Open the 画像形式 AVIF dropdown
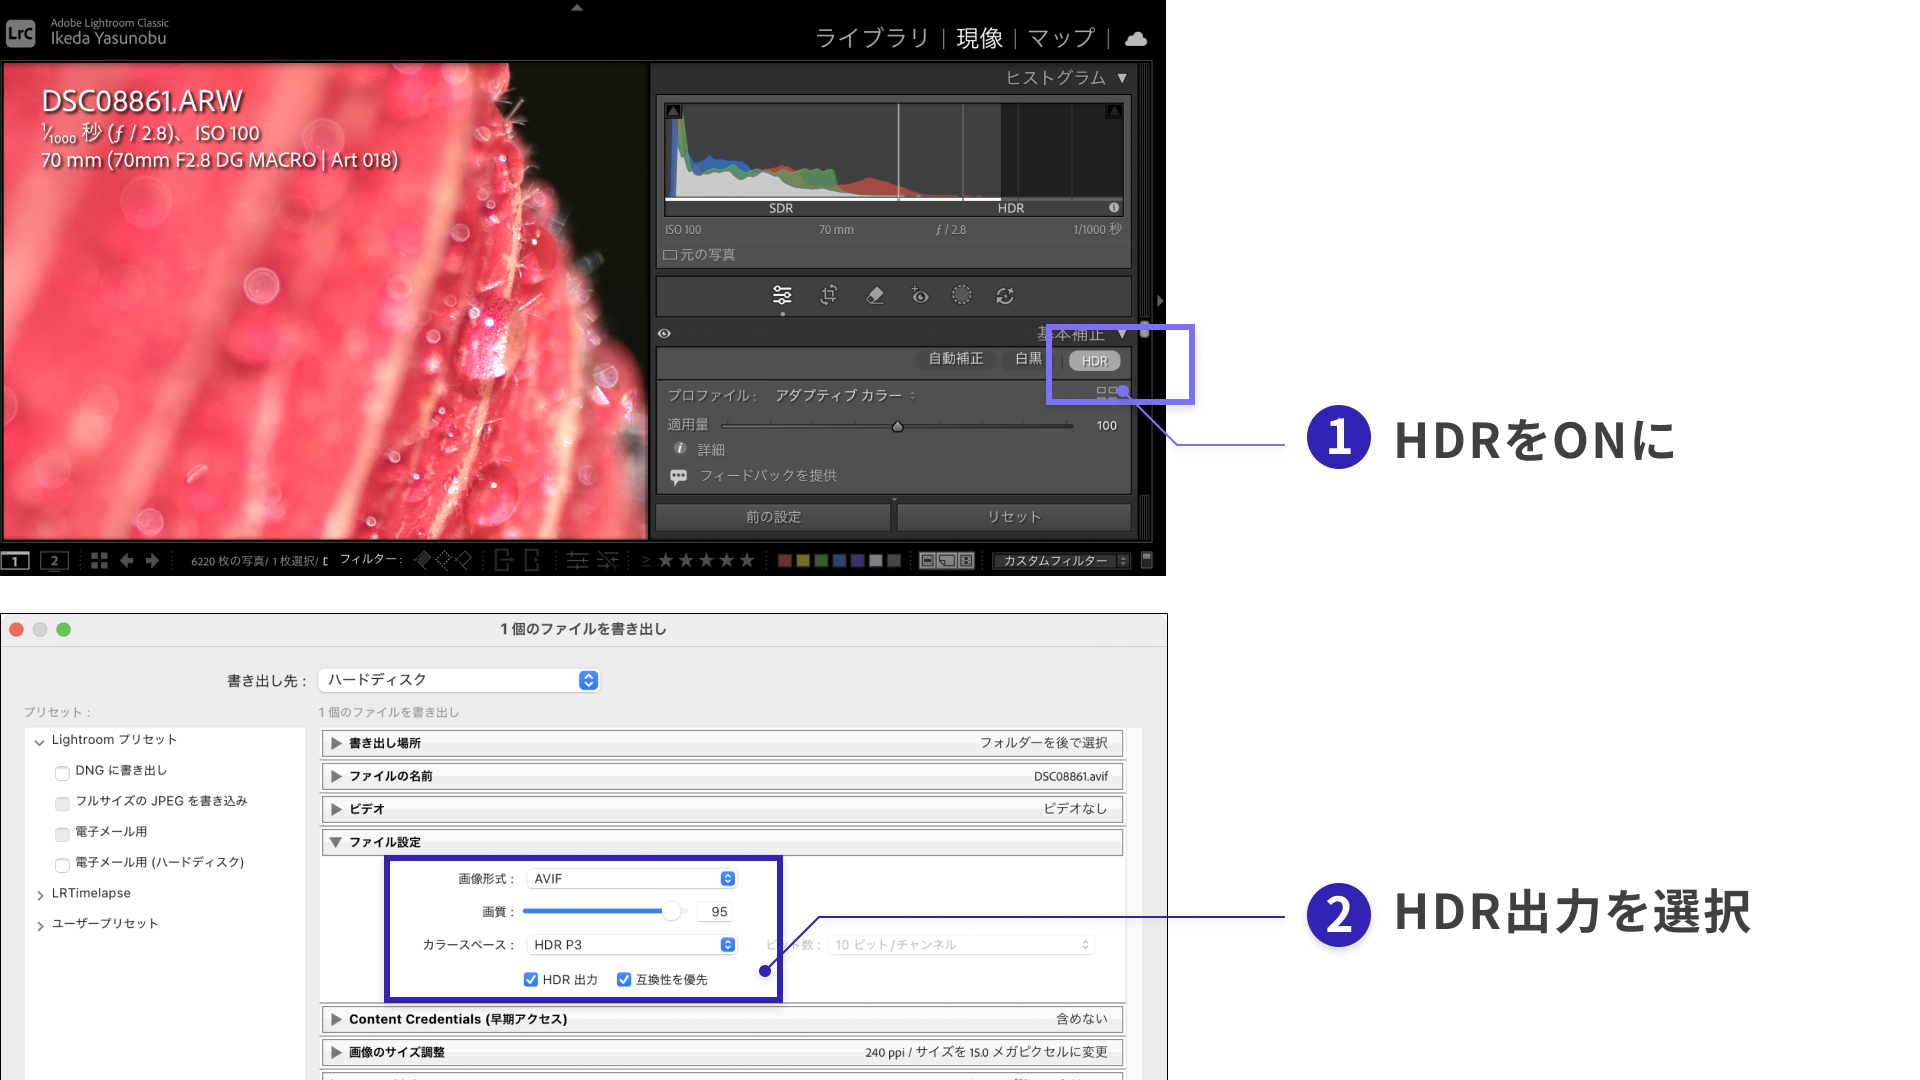The image size is (1920, 1080). point(631,879)
